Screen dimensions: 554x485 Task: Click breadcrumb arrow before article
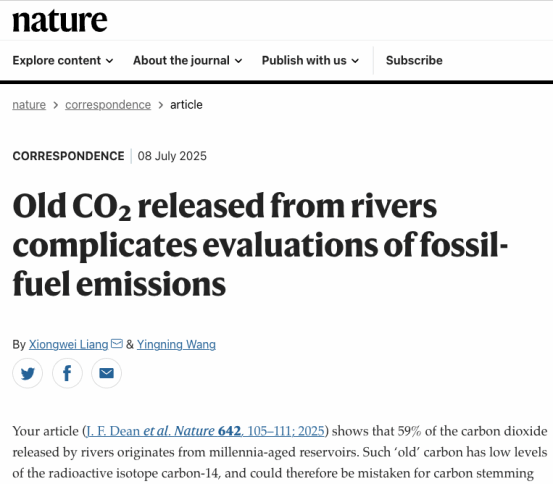click(161, 105)
